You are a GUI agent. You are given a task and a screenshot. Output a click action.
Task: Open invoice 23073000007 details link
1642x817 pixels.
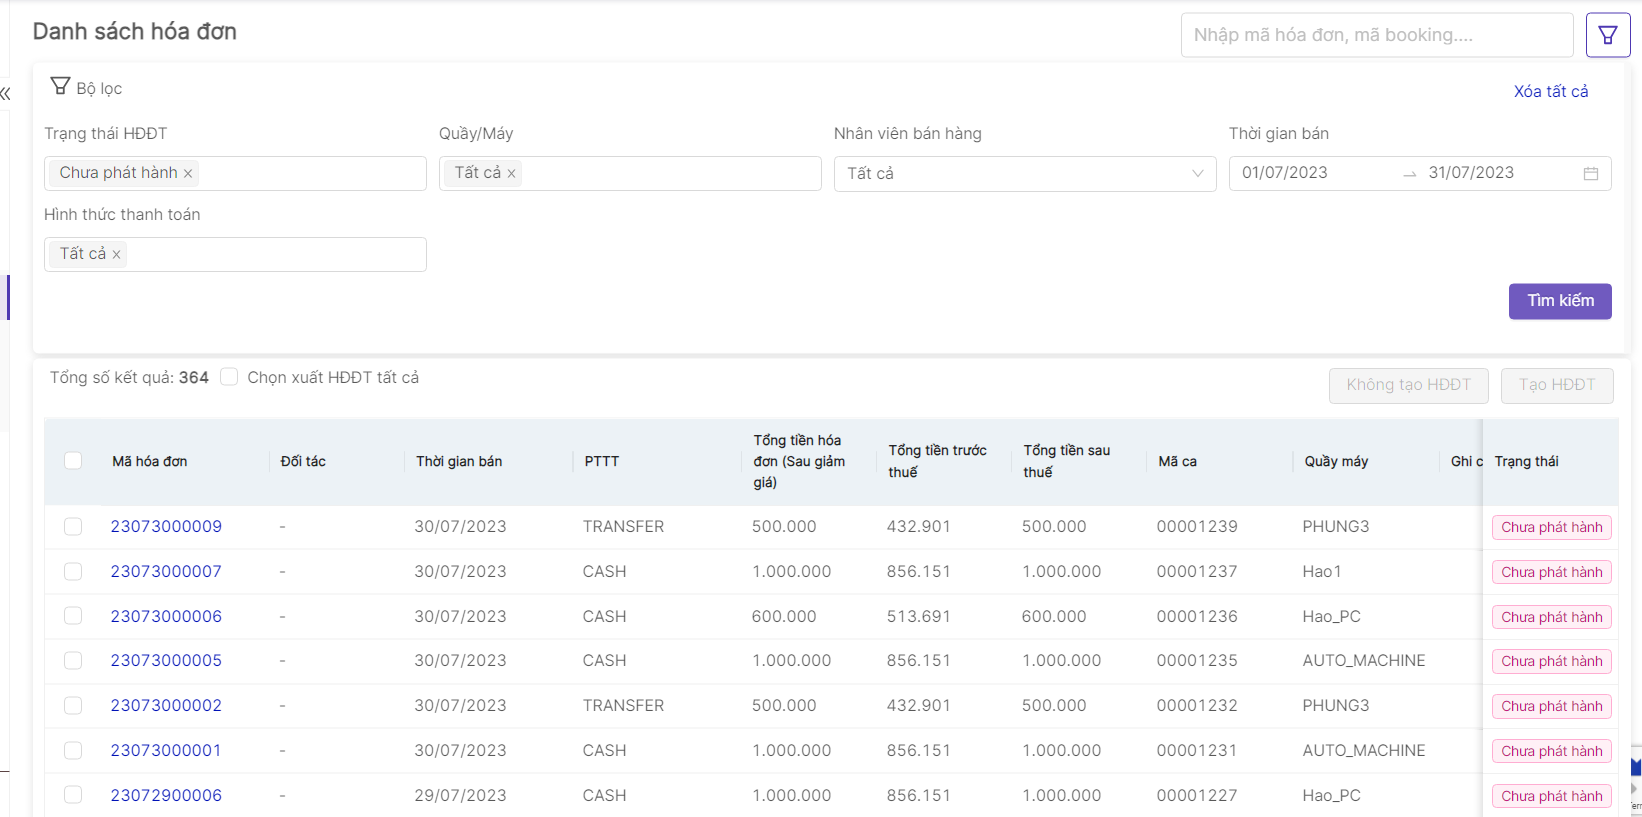(x=166, y=571)
